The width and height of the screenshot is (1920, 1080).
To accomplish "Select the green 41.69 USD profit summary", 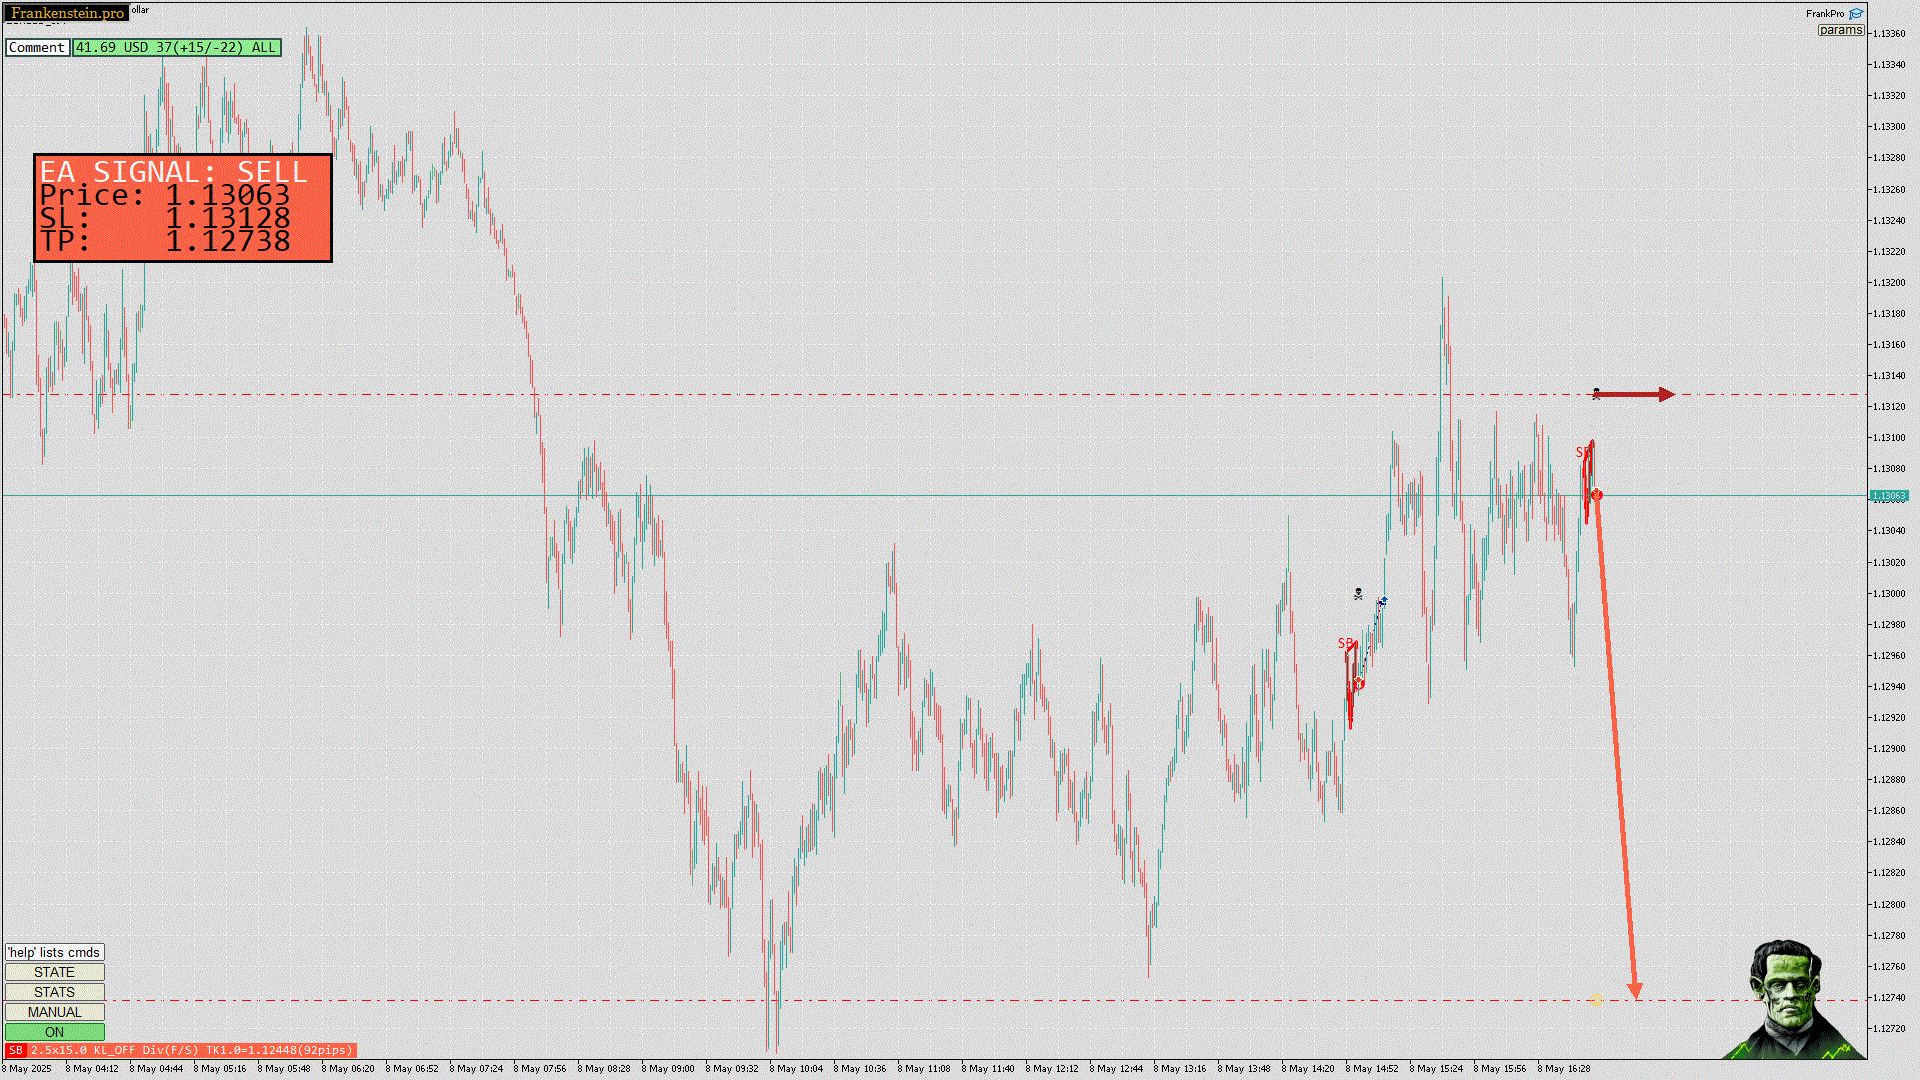I will [177, 47].
